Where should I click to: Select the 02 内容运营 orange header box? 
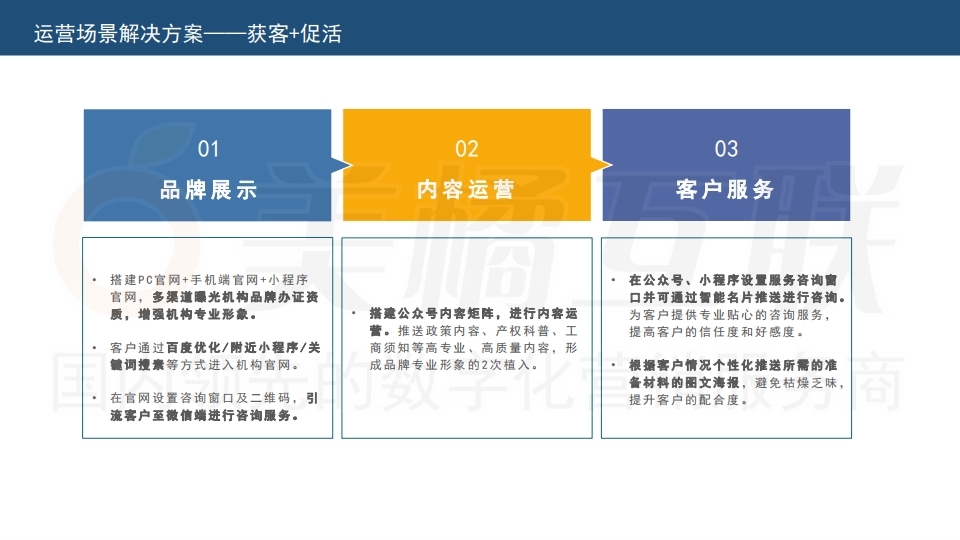pyautogui.click(x=467, y=165)
